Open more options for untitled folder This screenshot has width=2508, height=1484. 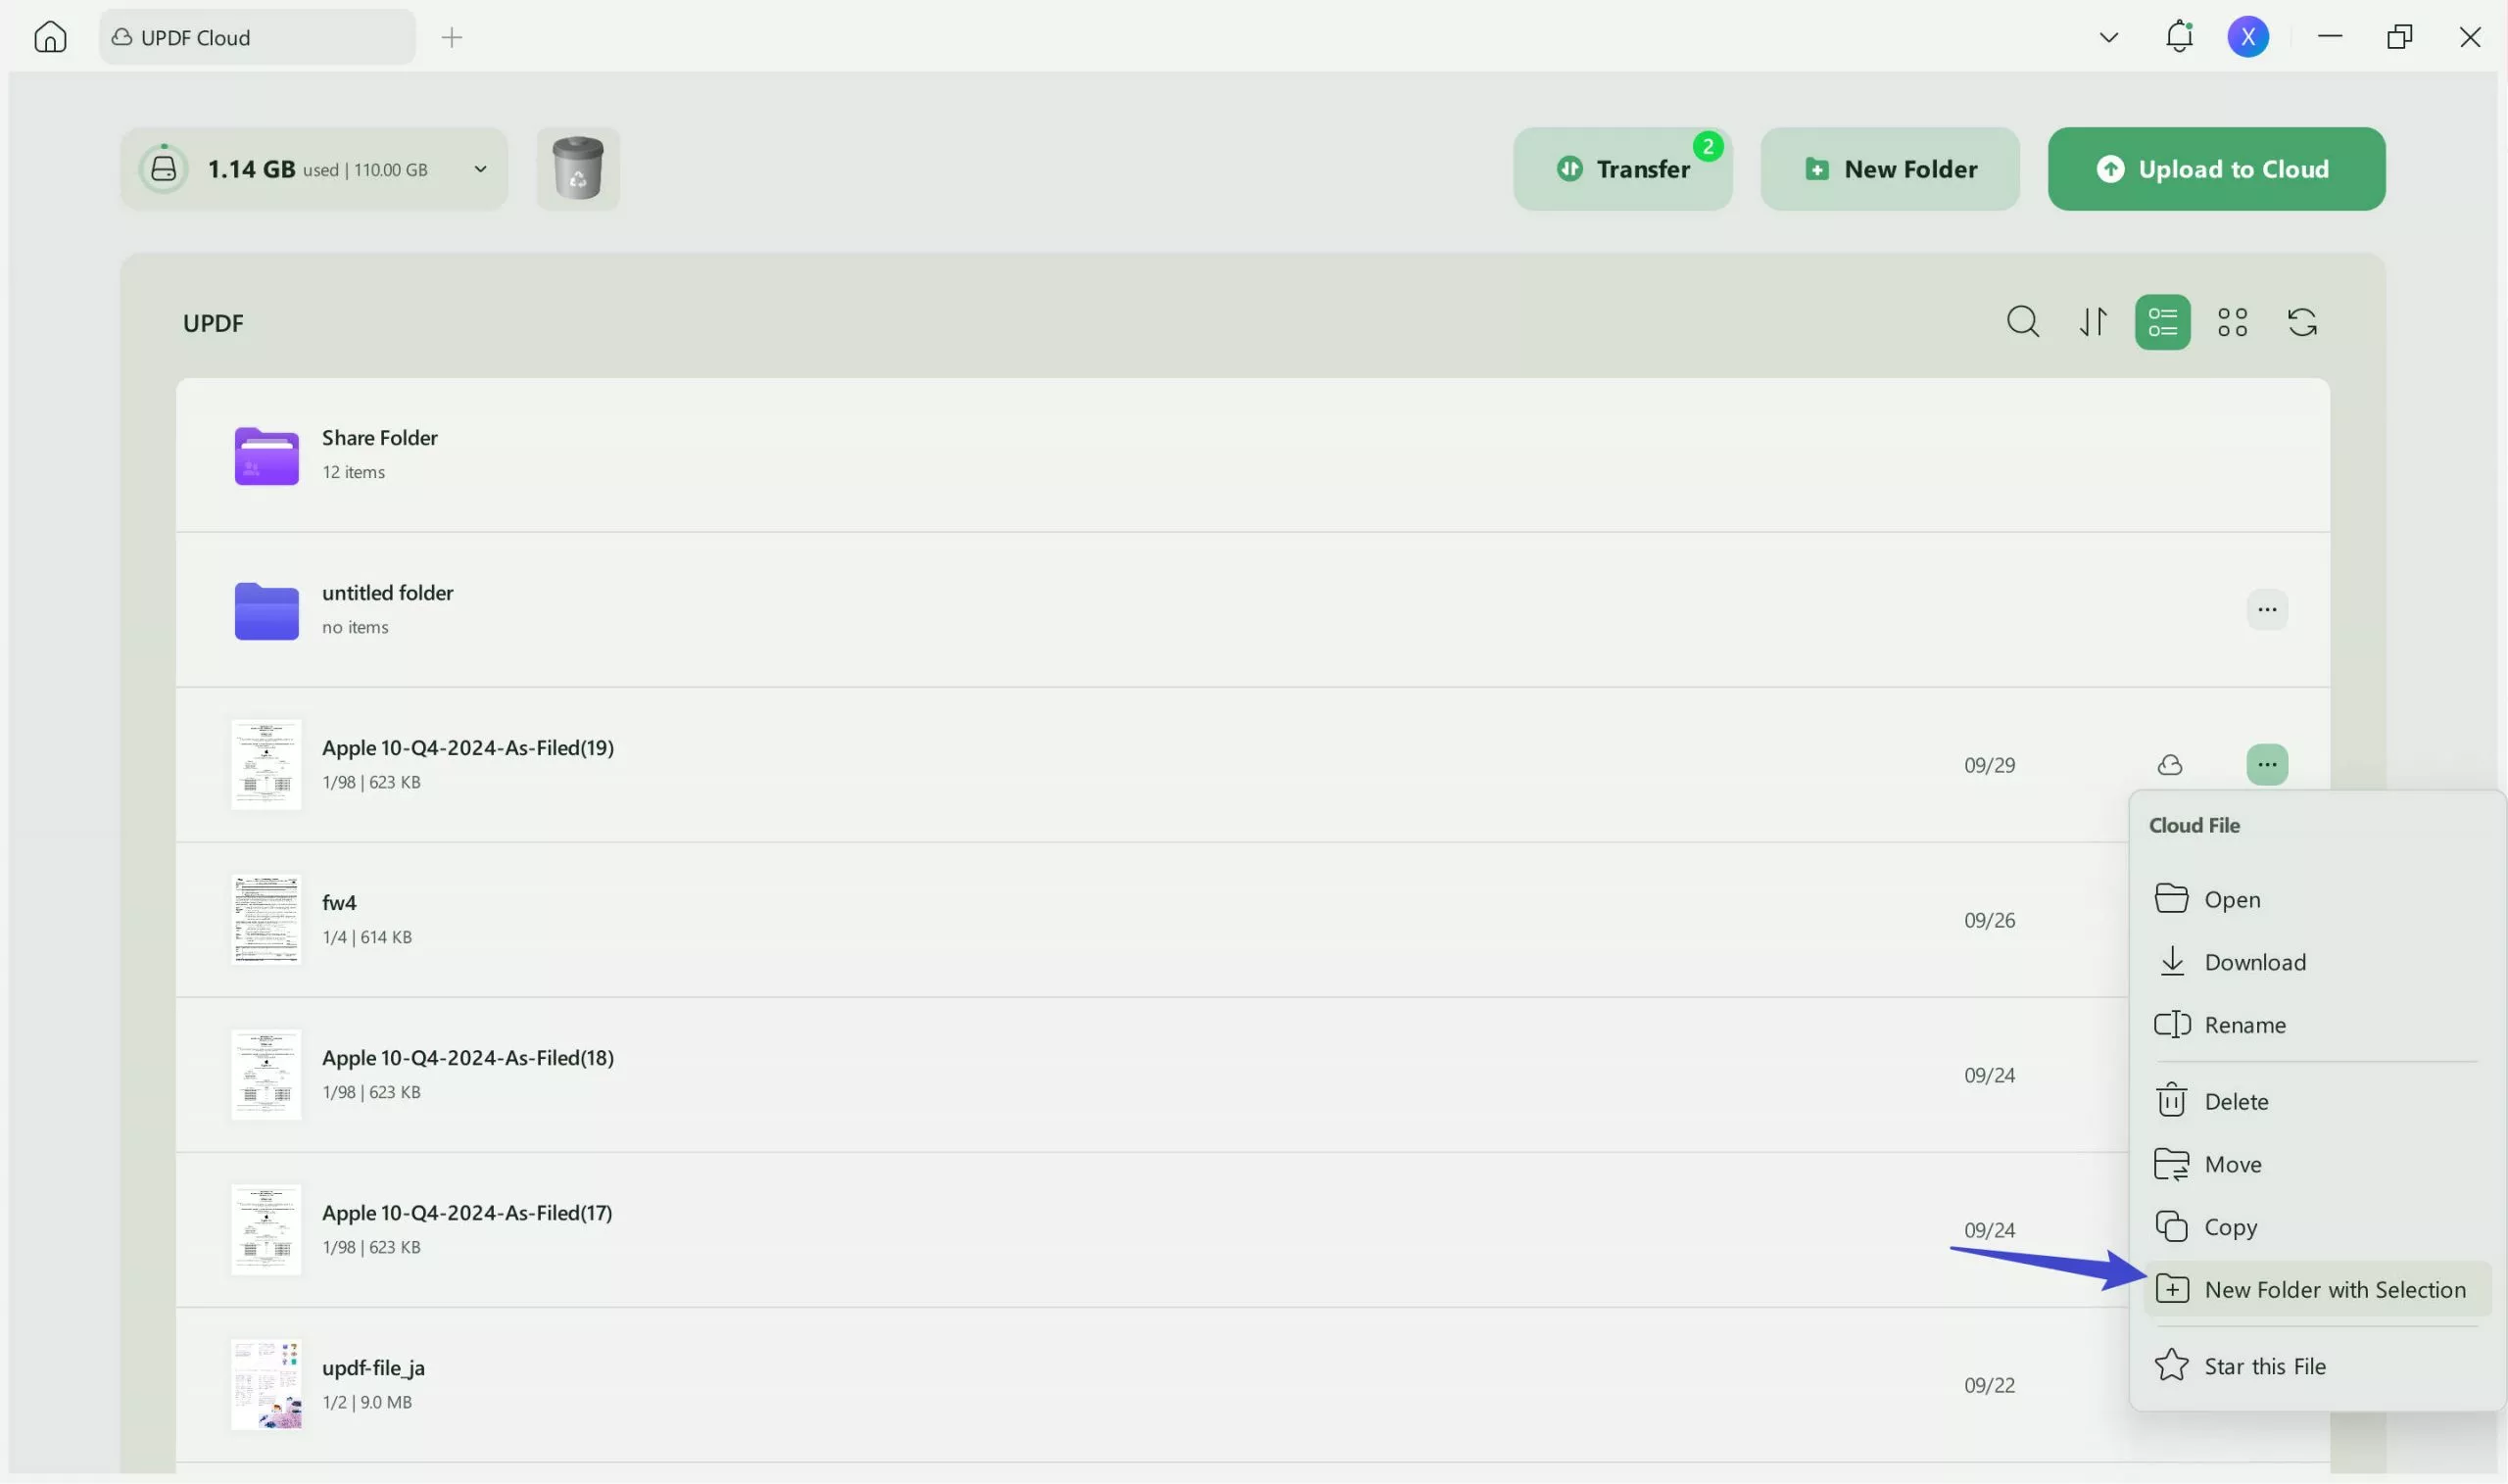[2267, 609]
